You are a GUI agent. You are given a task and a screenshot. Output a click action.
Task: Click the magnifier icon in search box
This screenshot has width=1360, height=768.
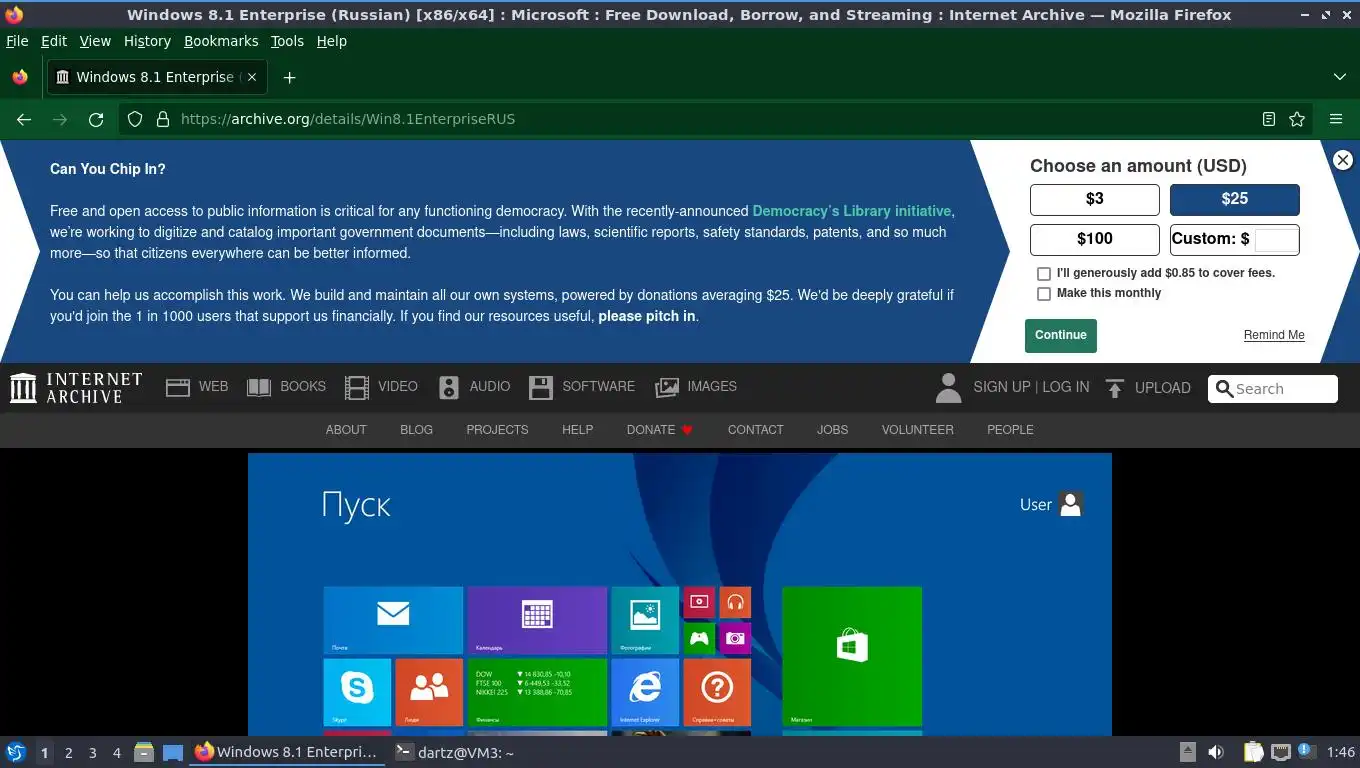(x=1224, y=389)
